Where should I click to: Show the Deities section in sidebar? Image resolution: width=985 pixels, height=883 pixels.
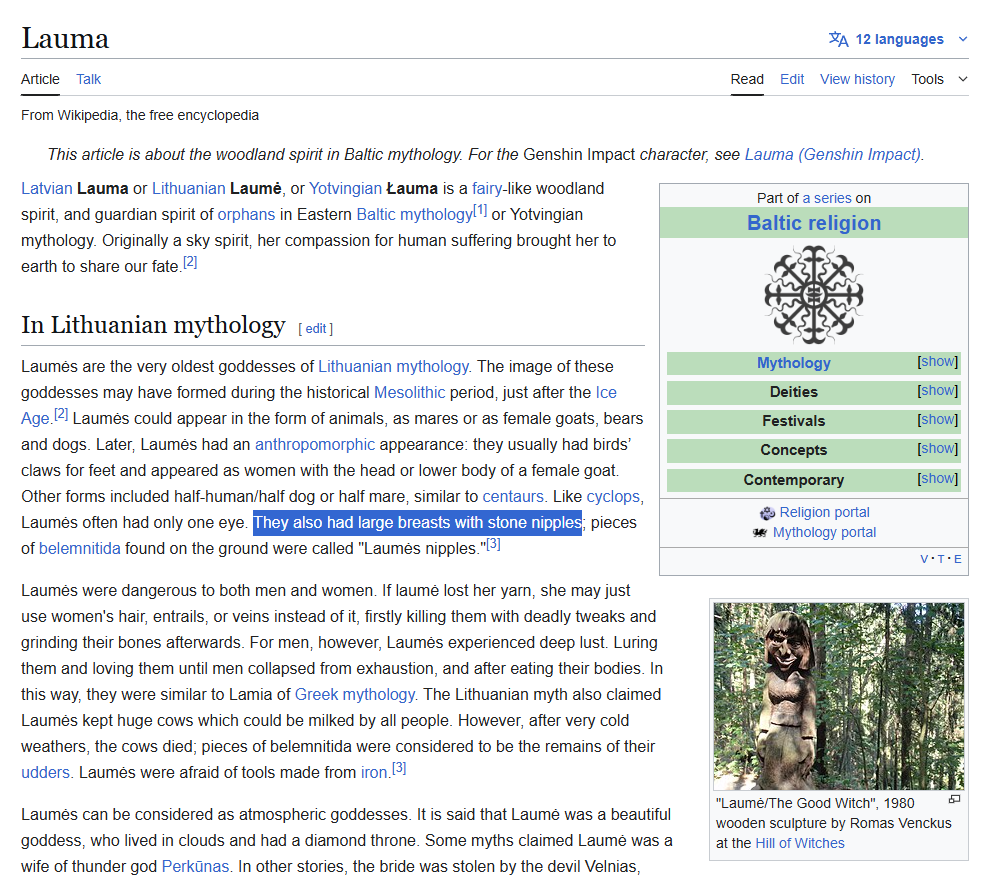tap(937, 391)
